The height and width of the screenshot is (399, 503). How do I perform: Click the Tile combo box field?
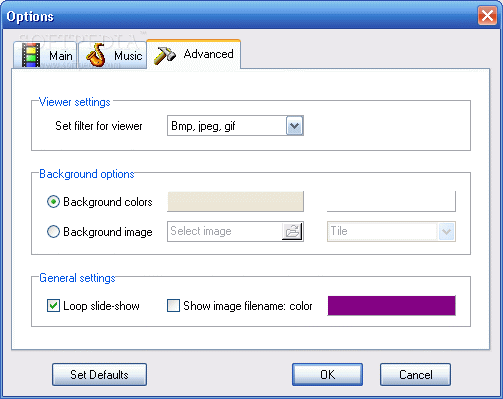[x=391, y=231]
